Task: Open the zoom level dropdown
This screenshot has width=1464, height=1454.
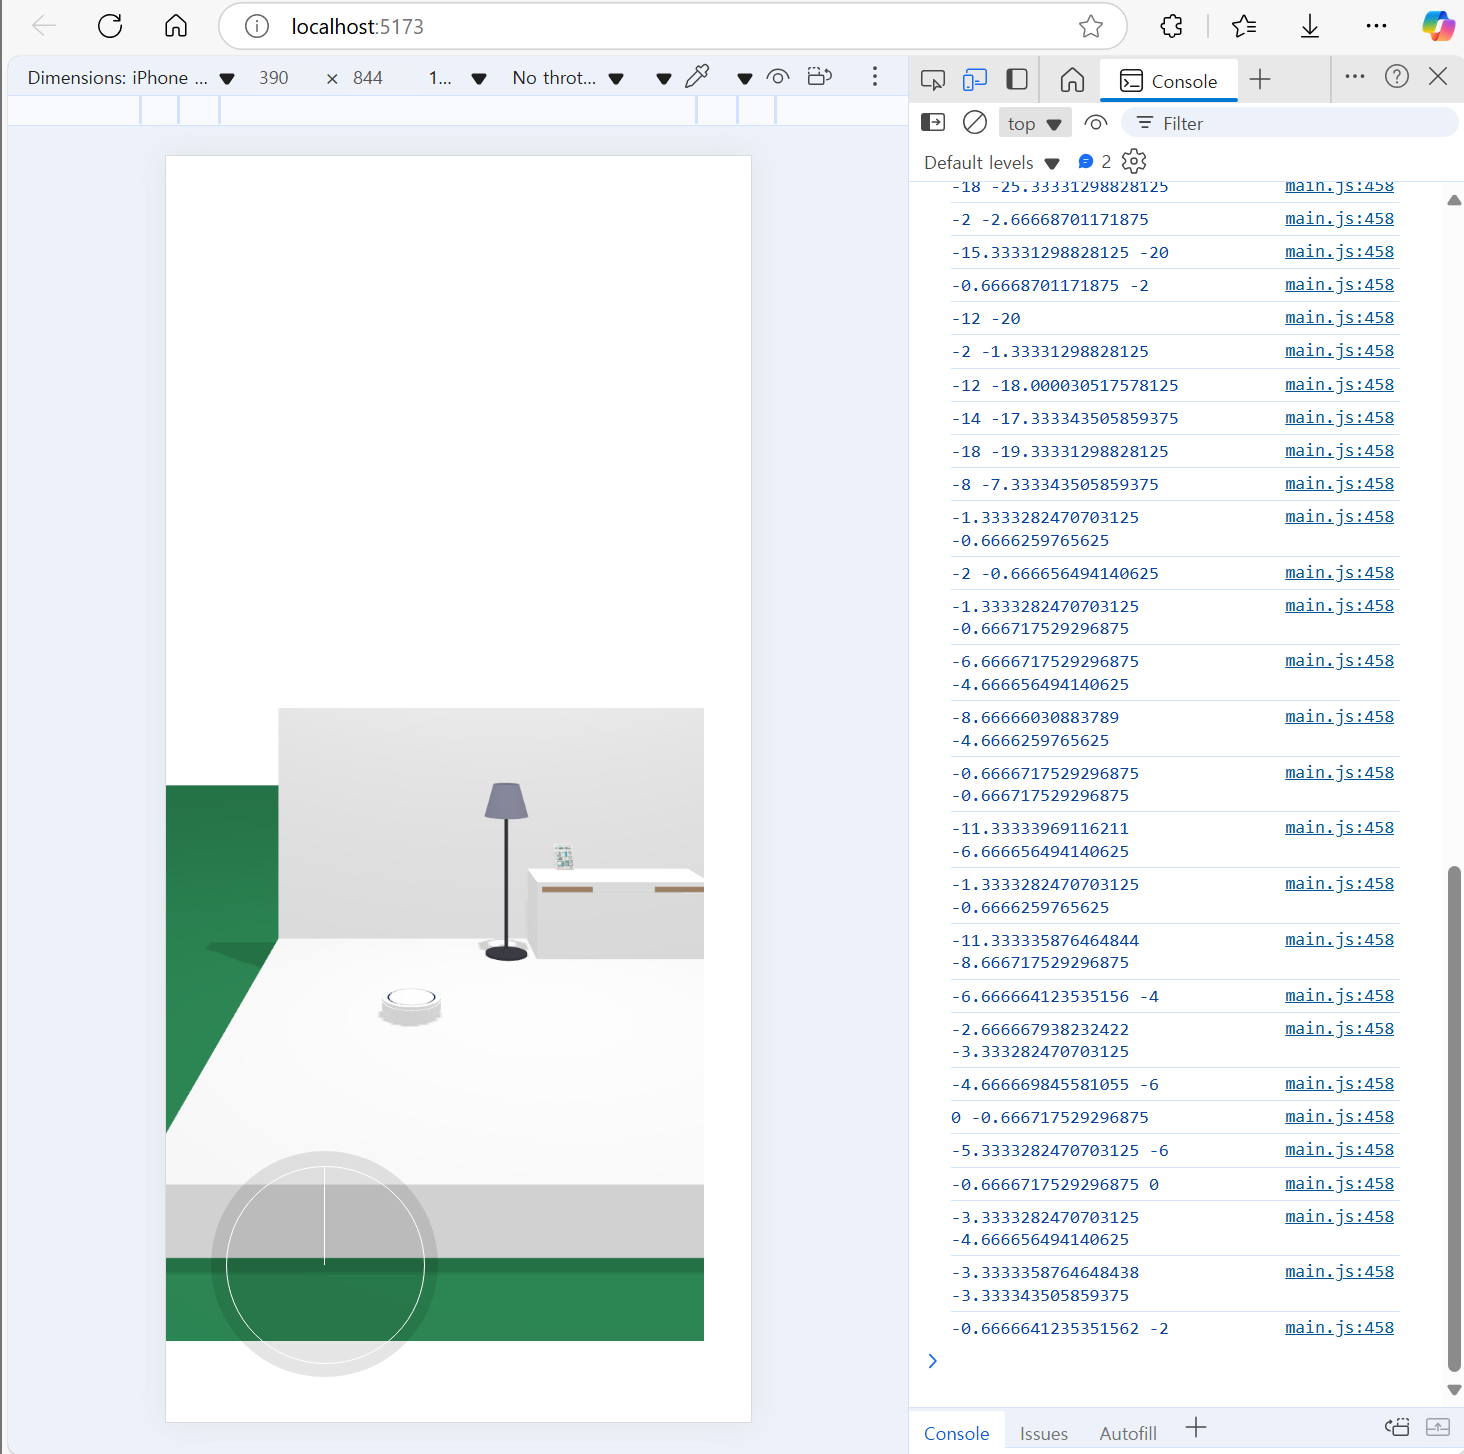Action: pos(457,78)
